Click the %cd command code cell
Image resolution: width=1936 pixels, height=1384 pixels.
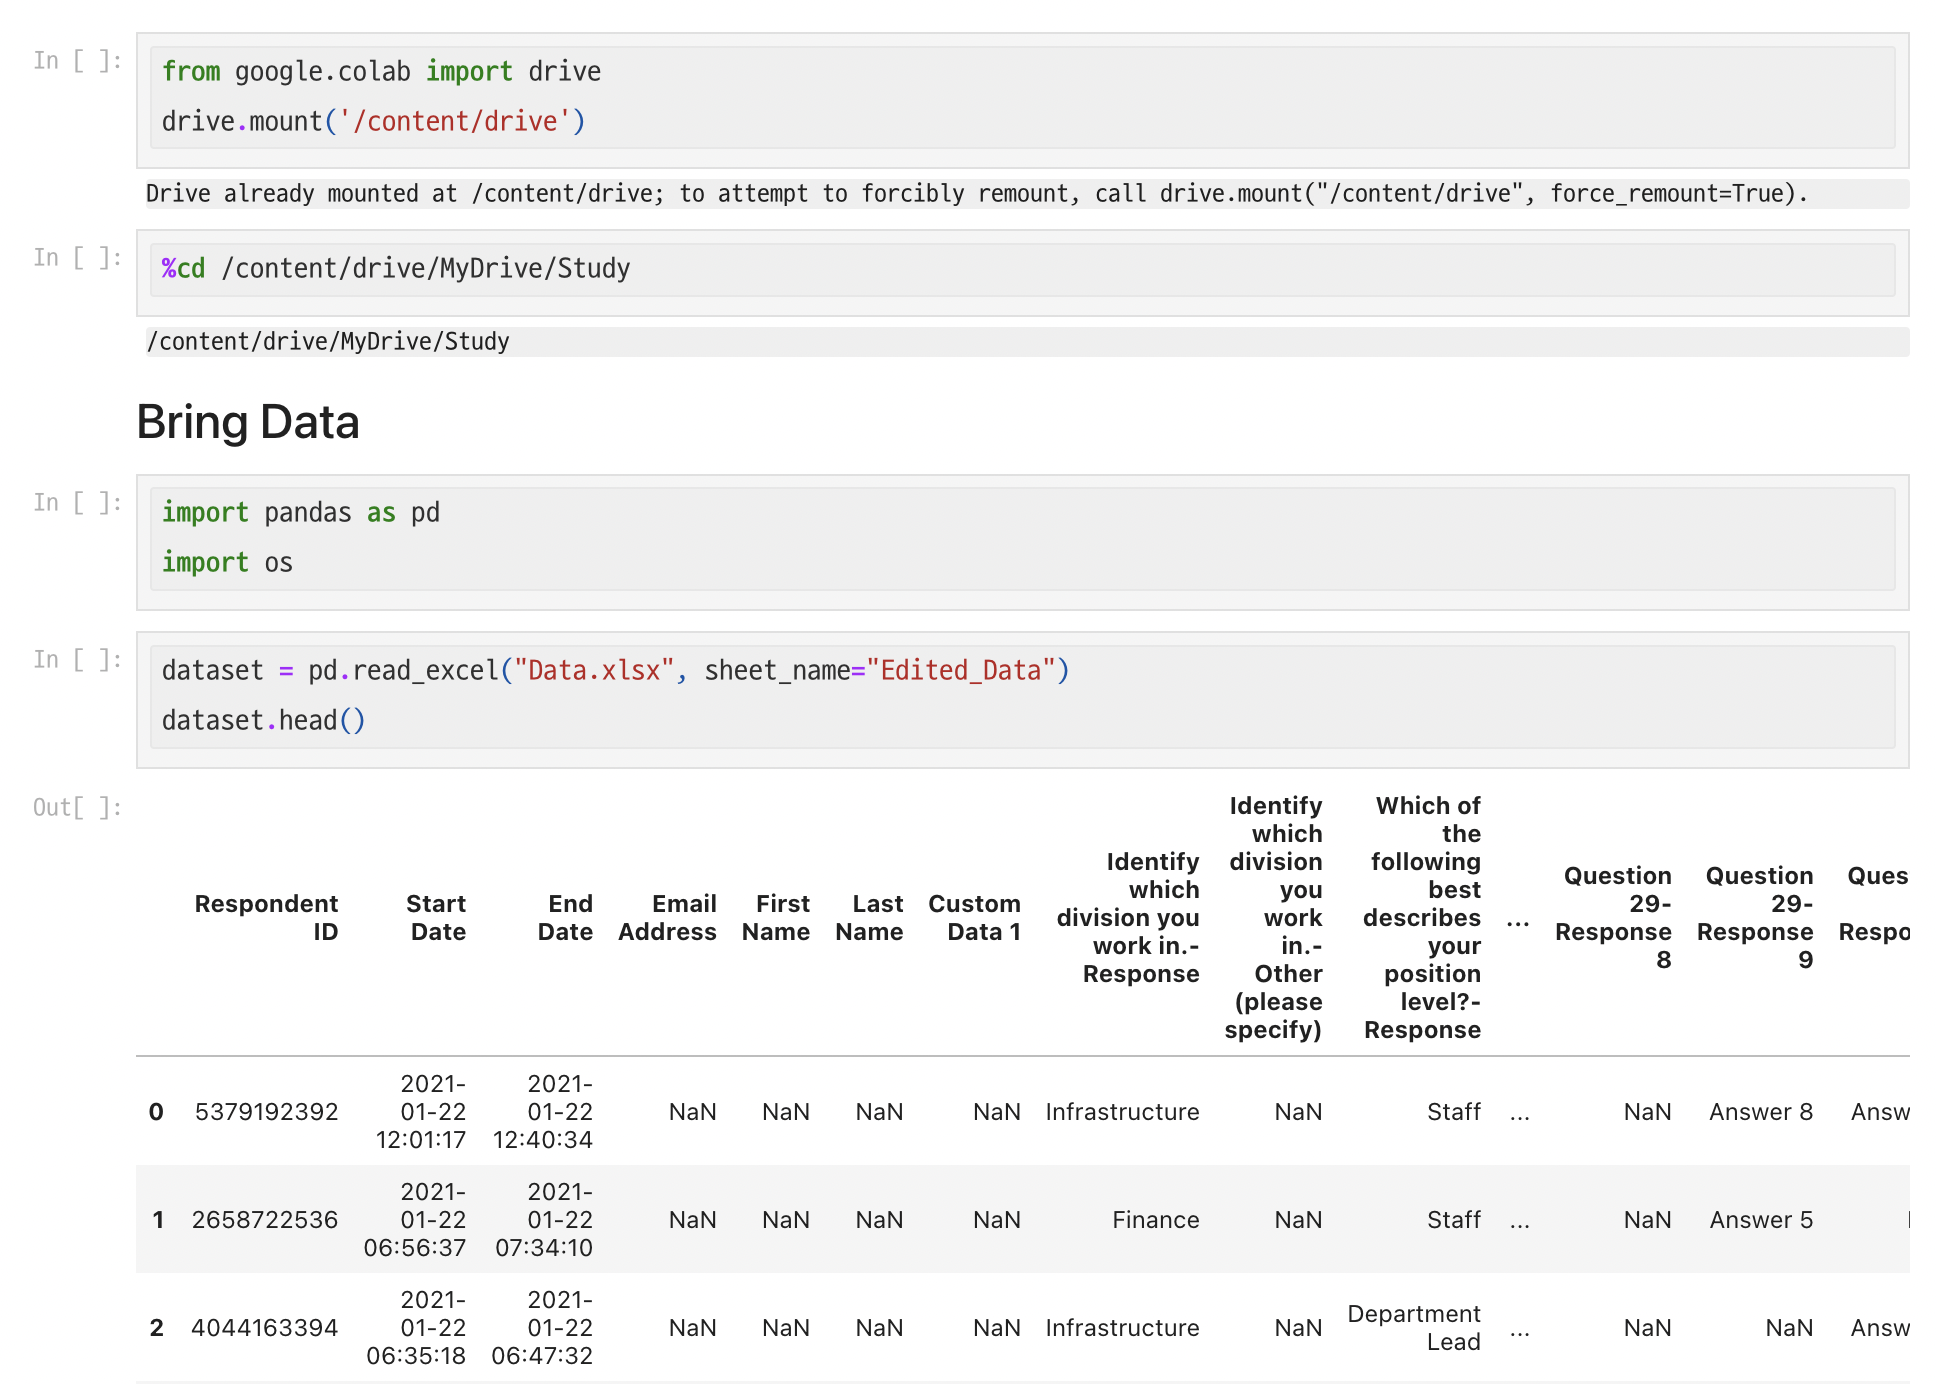pos(1020,269)
